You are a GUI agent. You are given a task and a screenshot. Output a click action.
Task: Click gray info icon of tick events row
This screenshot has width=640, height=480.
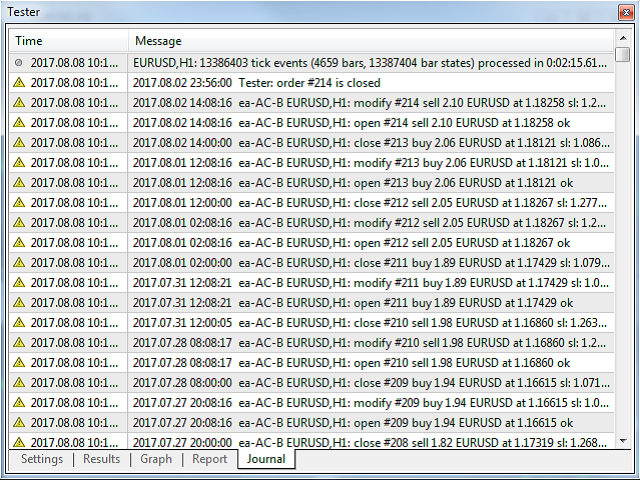click(19, 63)
